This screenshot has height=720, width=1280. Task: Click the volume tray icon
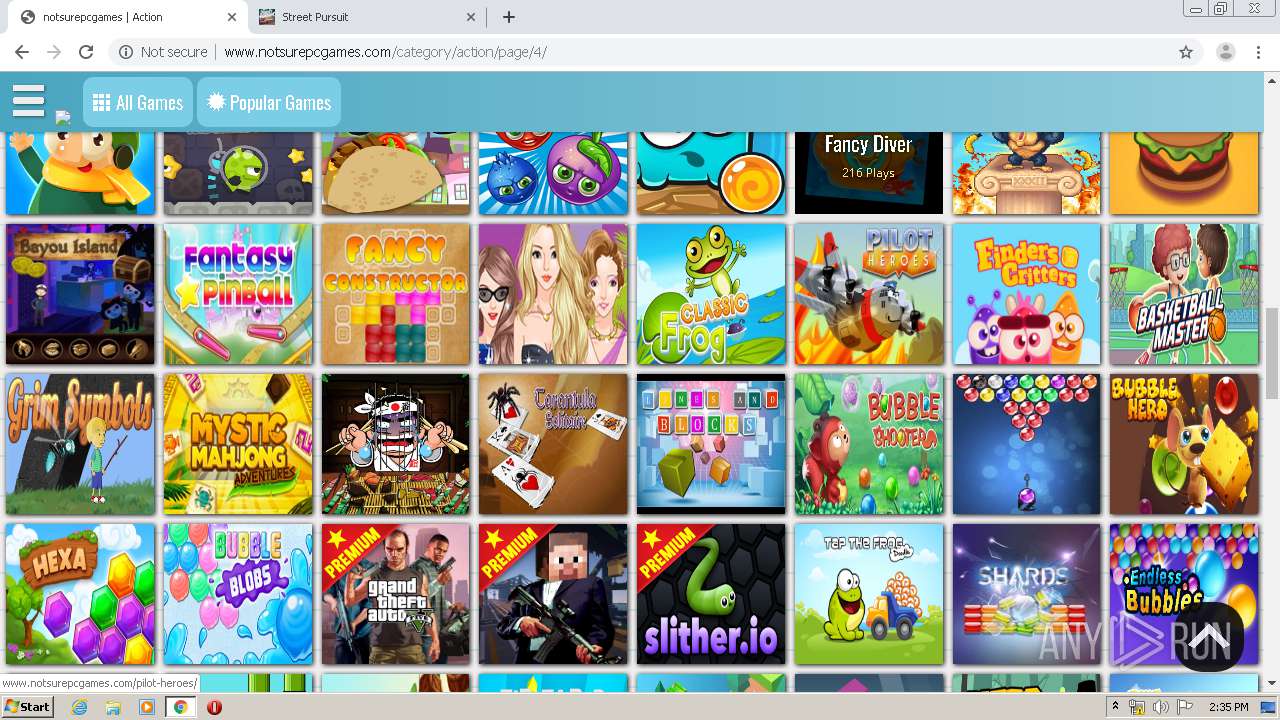(x=1160, y=707)
